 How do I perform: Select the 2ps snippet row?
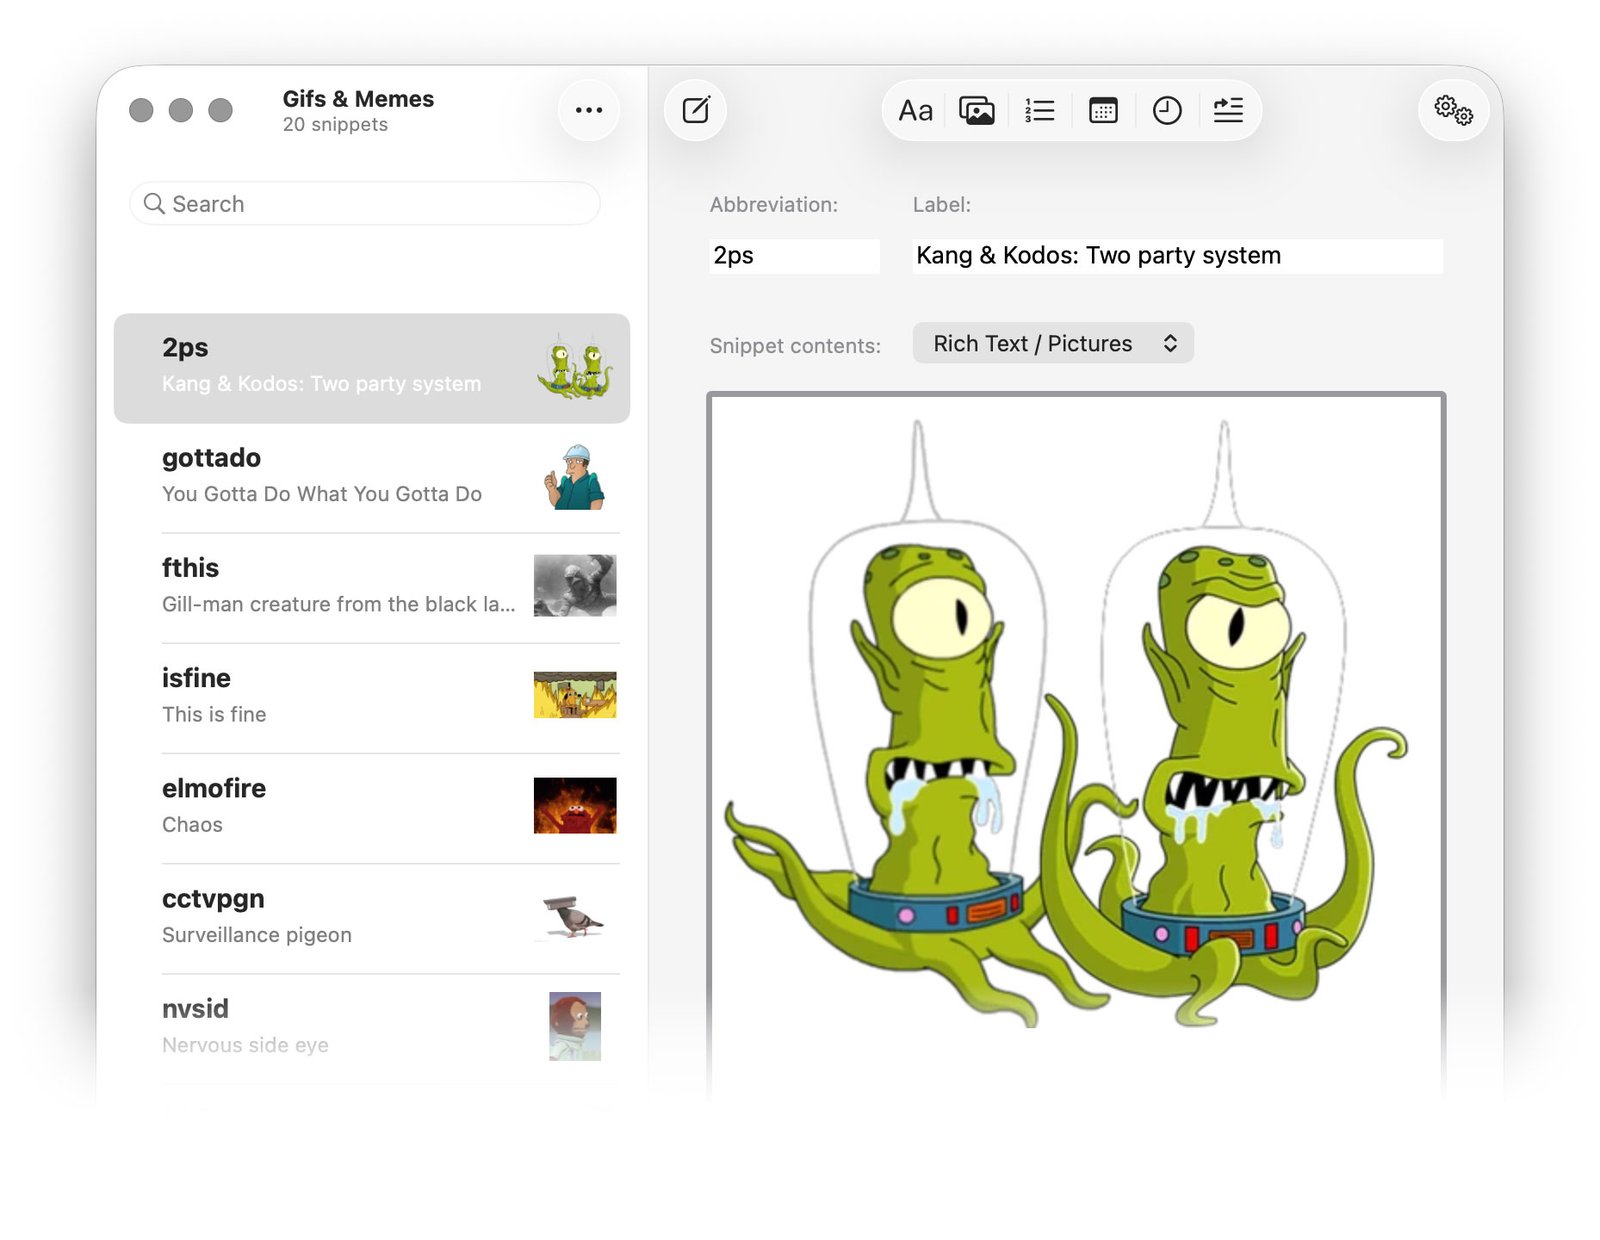click(372, 368)
